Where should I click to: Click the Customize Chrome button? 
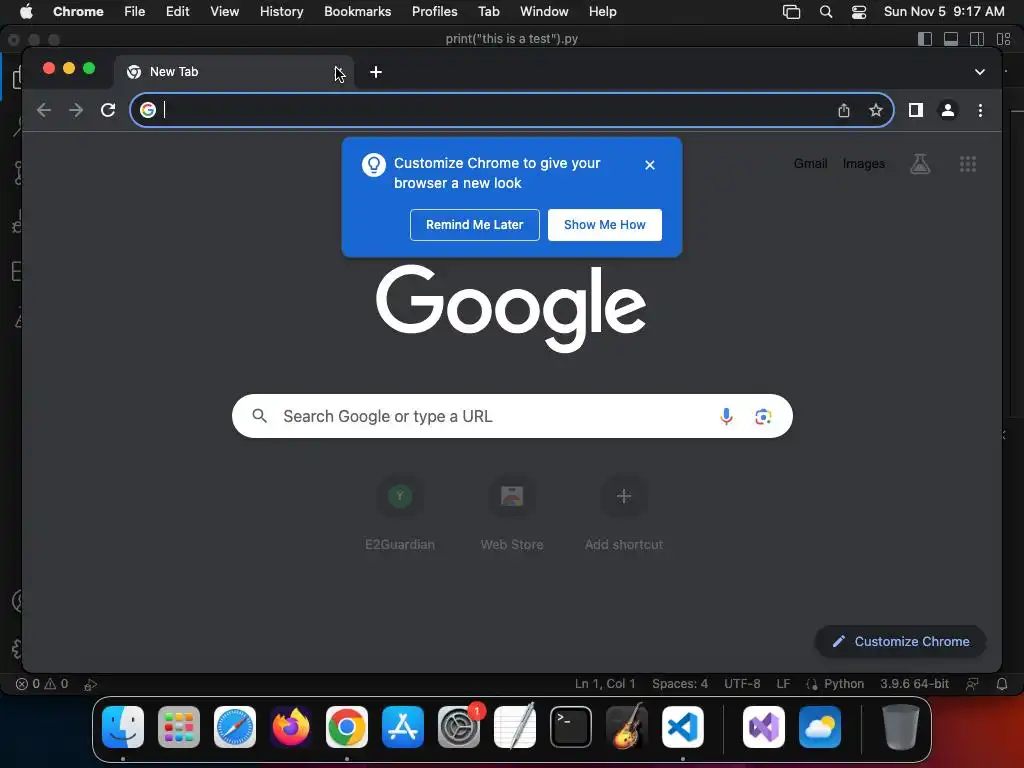coord(901,641)
